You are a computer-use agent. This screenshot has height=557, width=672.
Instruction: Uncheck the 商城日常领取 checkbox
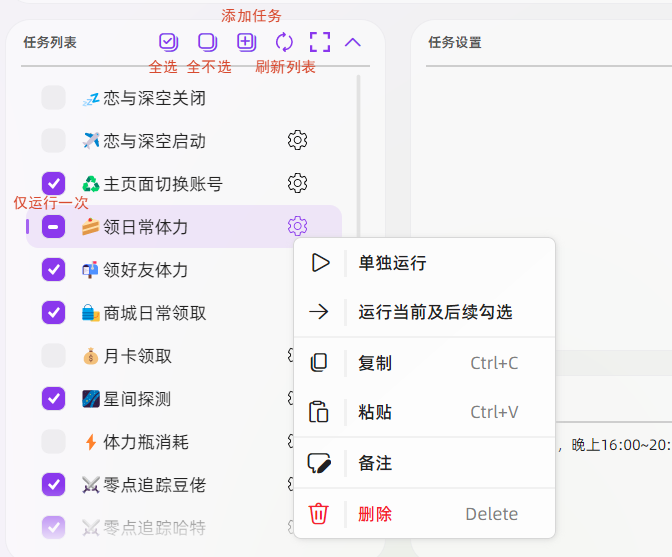[x=54, y=312]
